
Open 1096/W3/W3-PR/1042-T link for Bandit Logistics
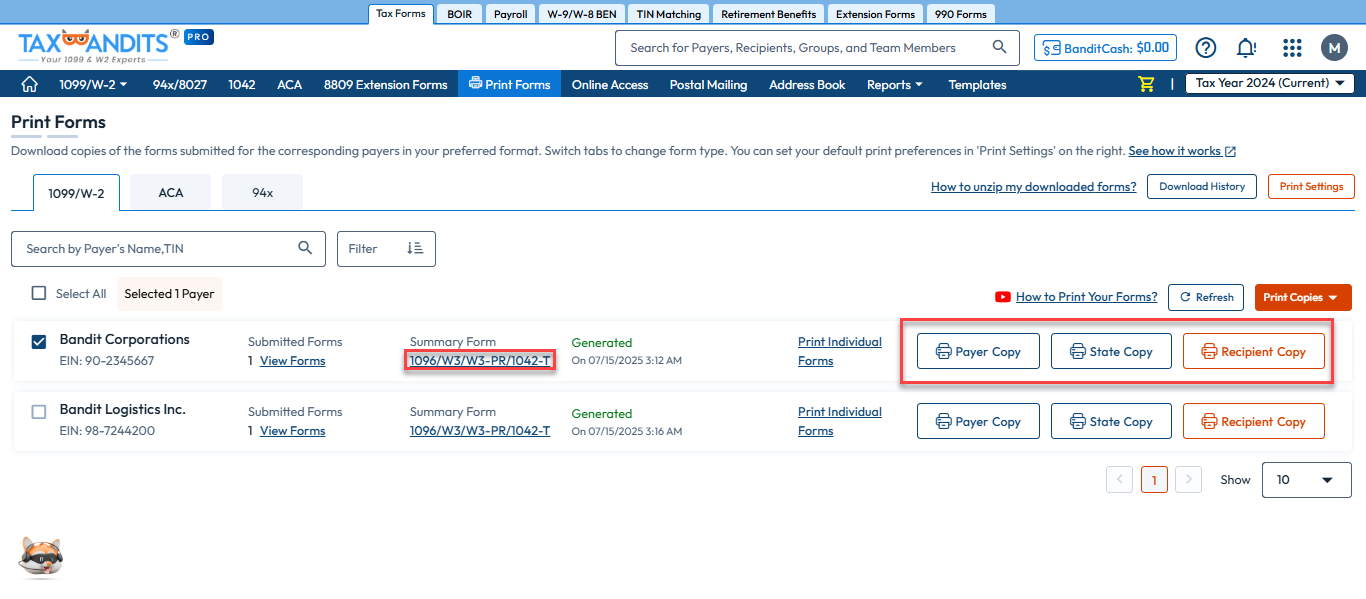tap(480, 430)
